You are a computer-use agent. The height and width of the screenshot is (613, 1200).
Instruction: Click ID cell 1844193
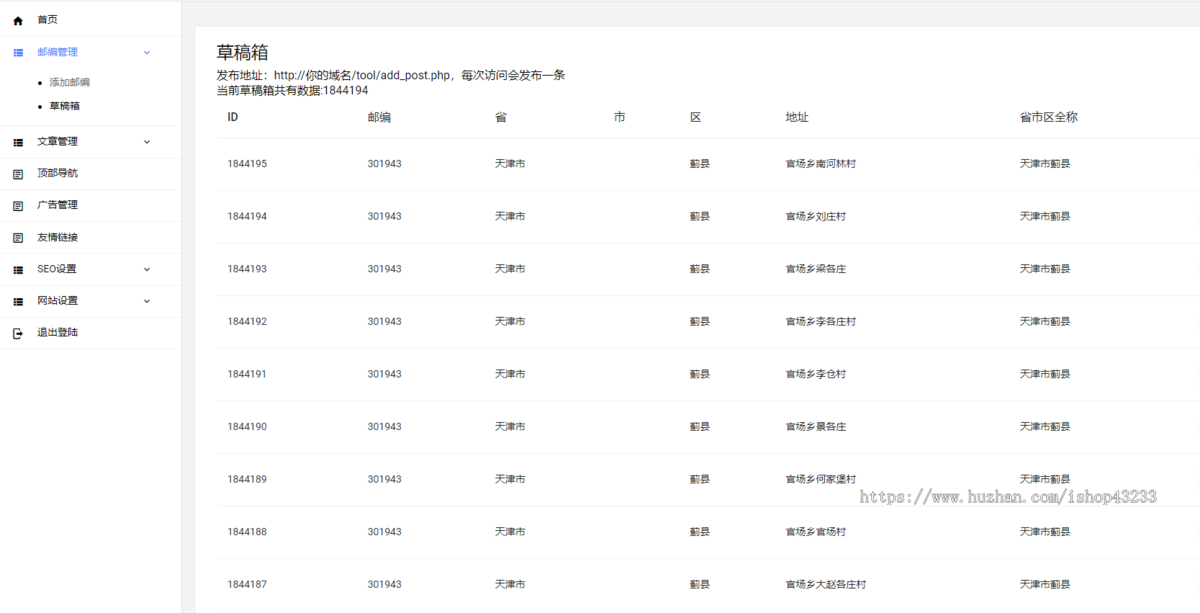click(x=247, y=269)
